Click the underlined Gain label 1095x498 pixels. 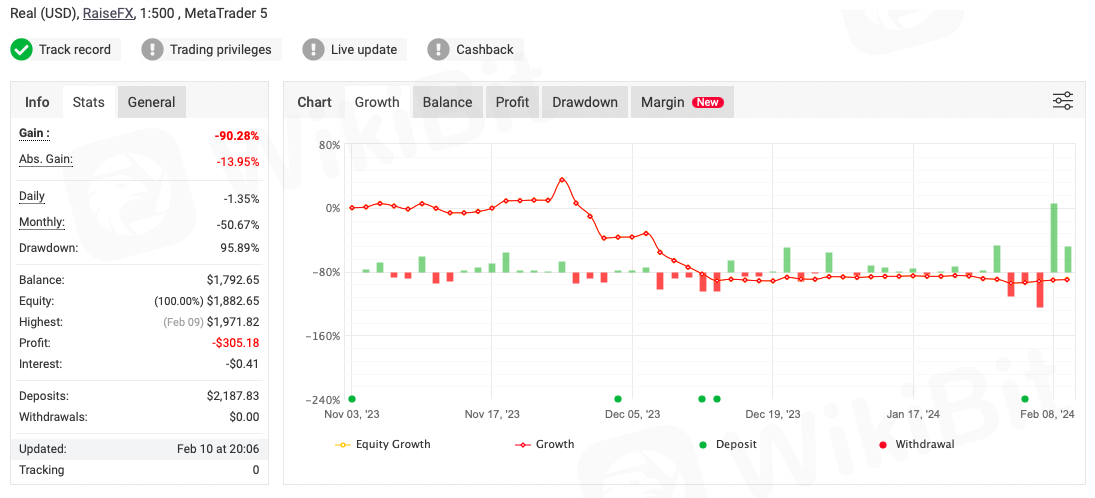click(34, 133)
